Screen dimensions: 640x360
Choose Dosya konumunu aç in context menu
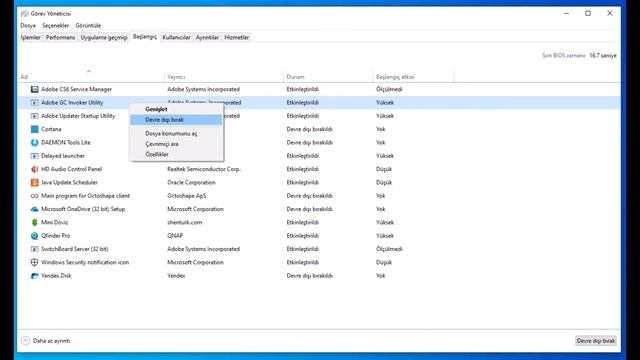[x=176, y=133]
